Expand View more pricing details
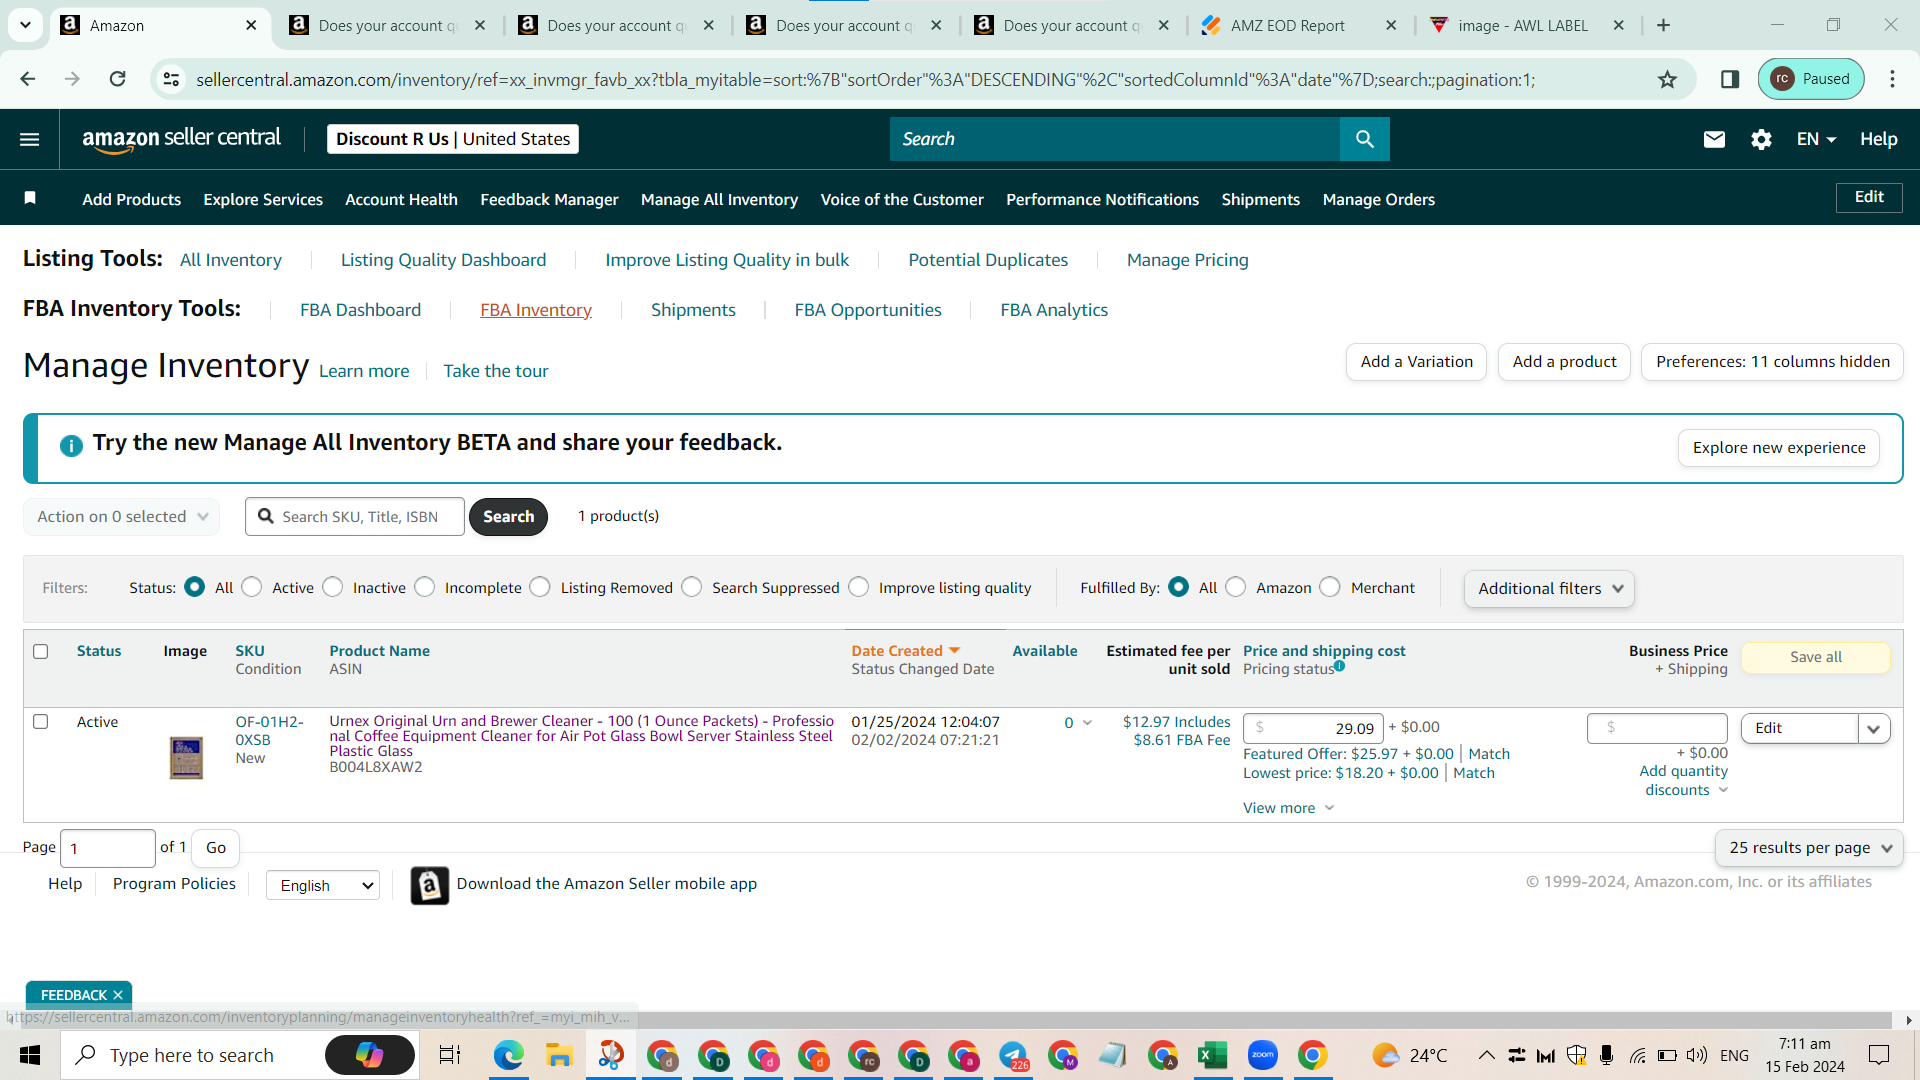 coord(1288,808)
